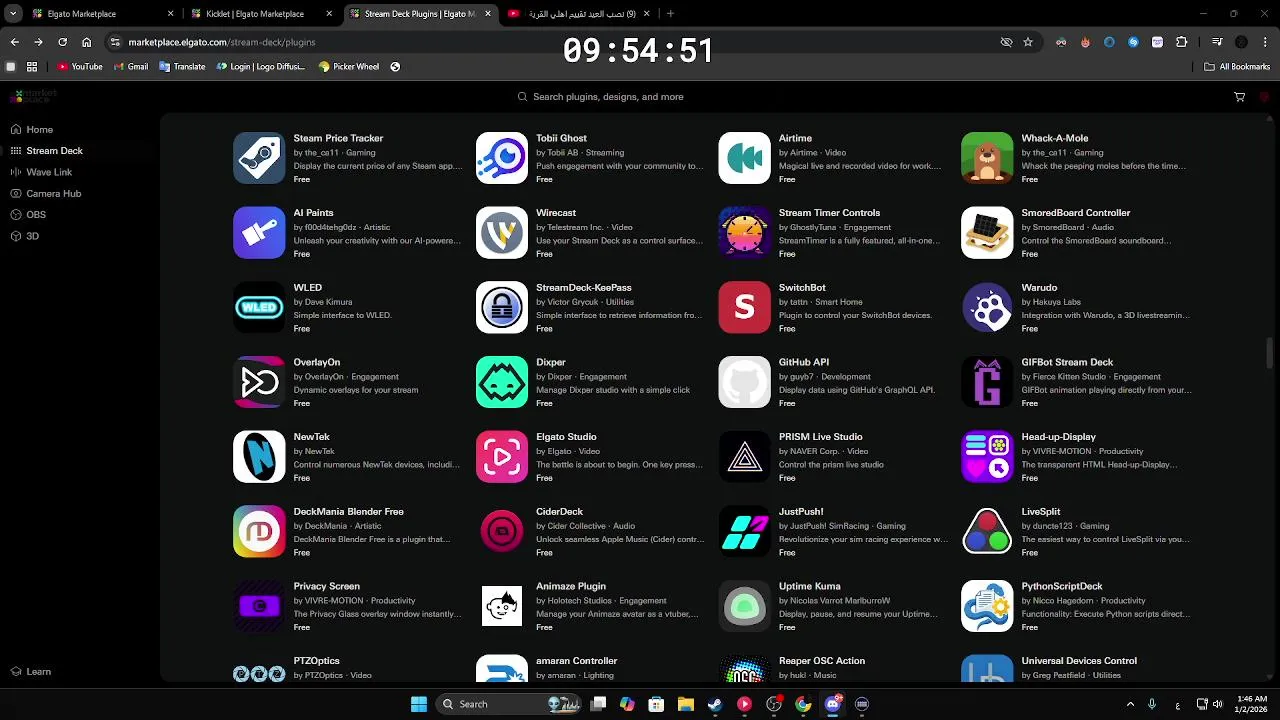Open the Picker Wheel bookmark
Viewport: 1280px width, 720px height.
348,67
